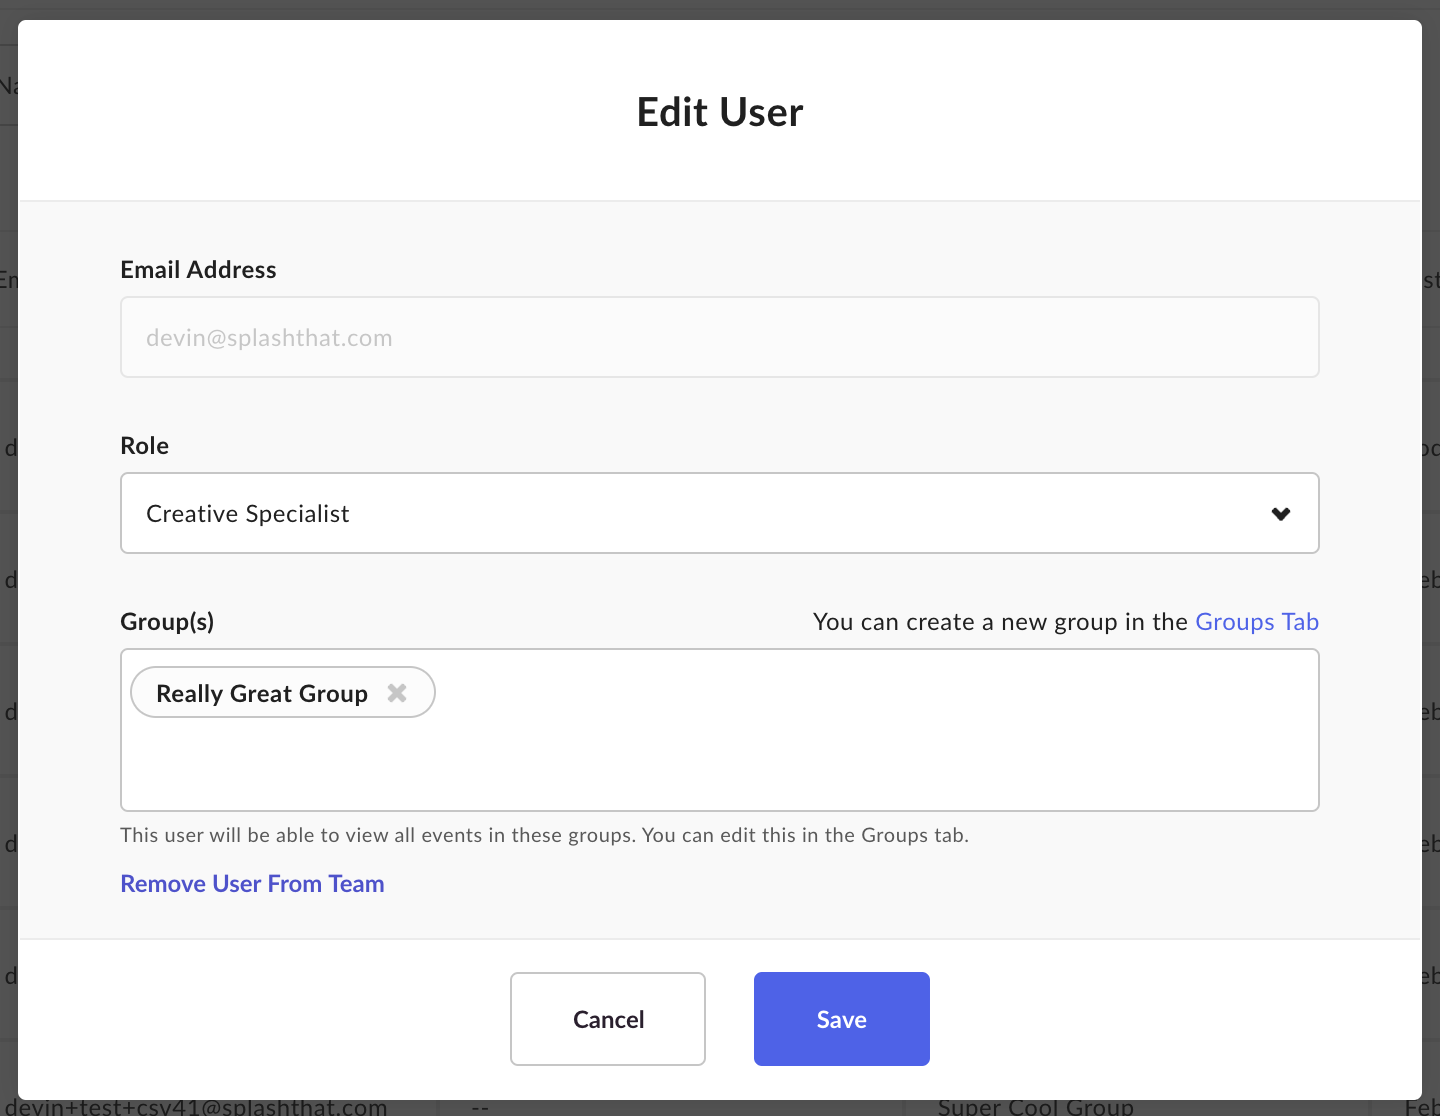
Task: Open the Groups Tab link
Action: 1257,622
